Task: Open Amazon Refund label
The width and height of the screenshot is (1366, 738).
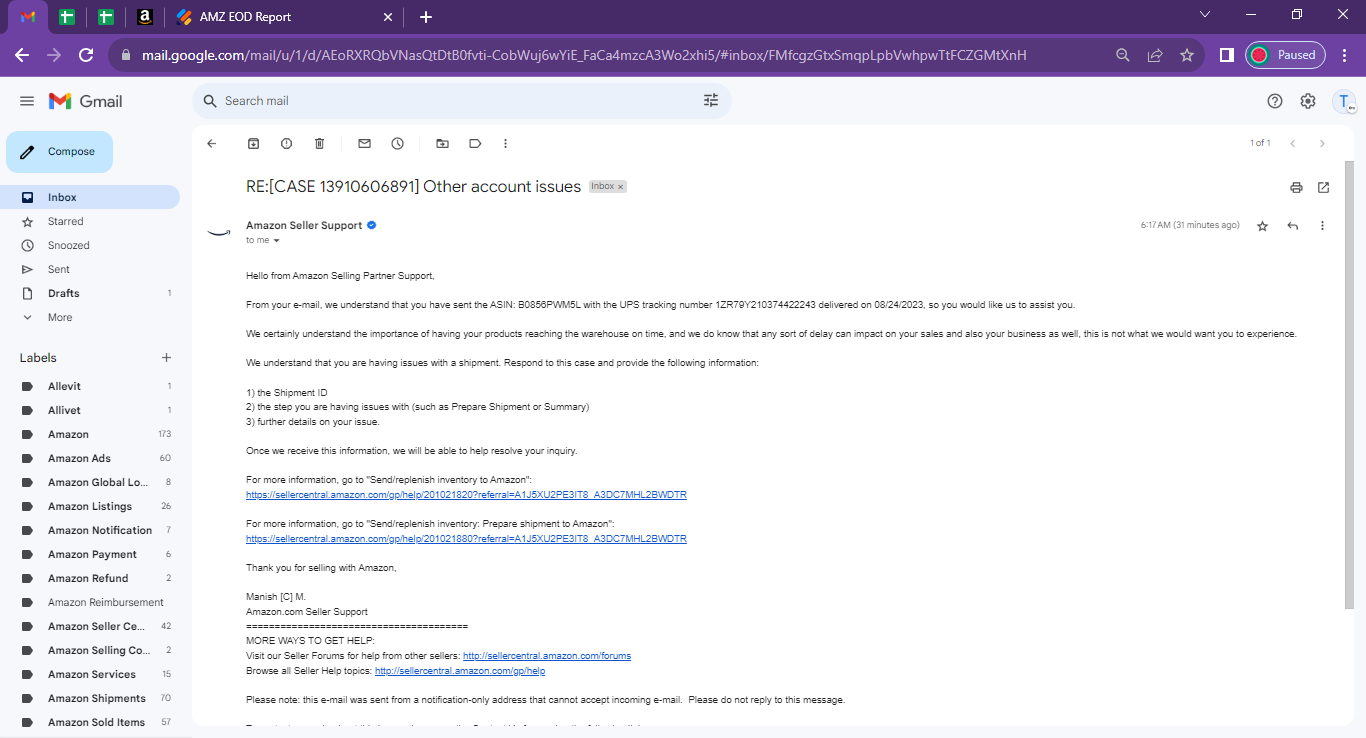Action: click(x=90, y=578)
